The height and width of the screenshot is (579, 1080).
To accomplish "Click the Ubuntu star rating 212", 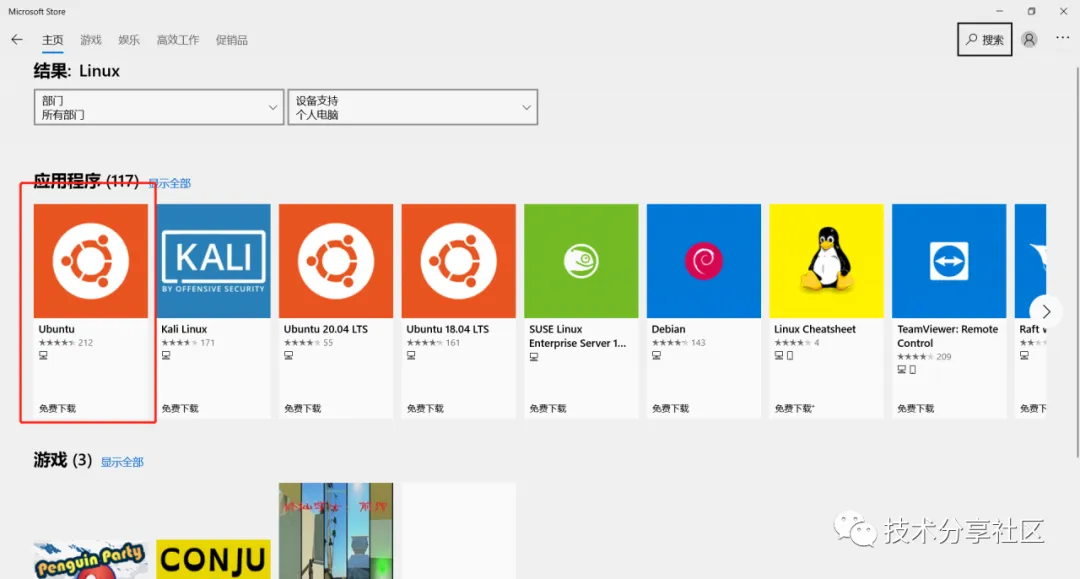I will pyautogui.click(x=66, y=343).
